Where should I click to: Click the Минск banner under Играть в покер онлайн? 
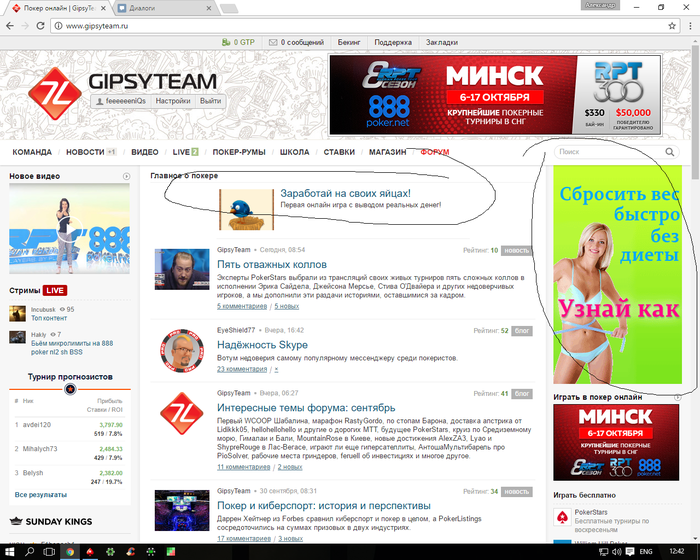pyautogui.click(x=616, y=442)
